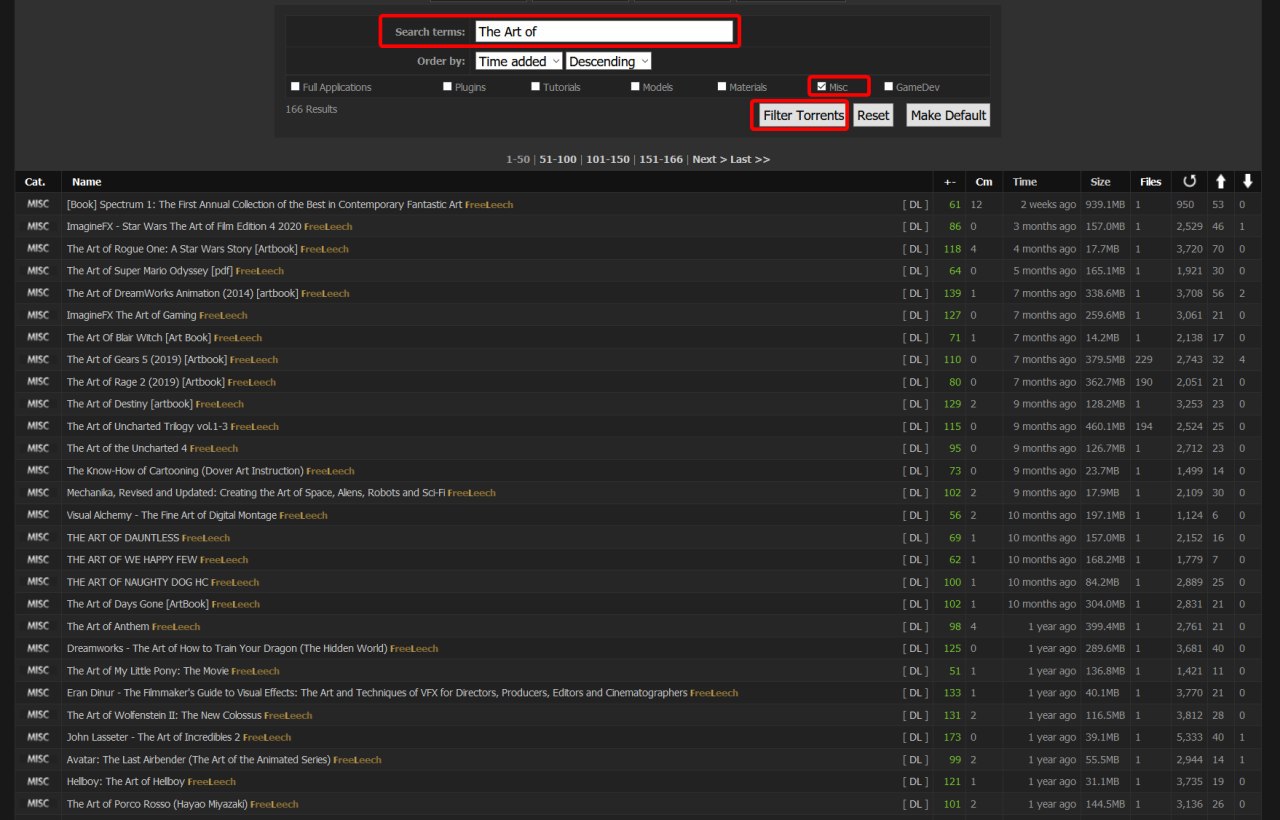The width and height of the screenshot is (1280, 820).
Task: Download The Art of Rogue One via DL
Action: tap(915, 249)
